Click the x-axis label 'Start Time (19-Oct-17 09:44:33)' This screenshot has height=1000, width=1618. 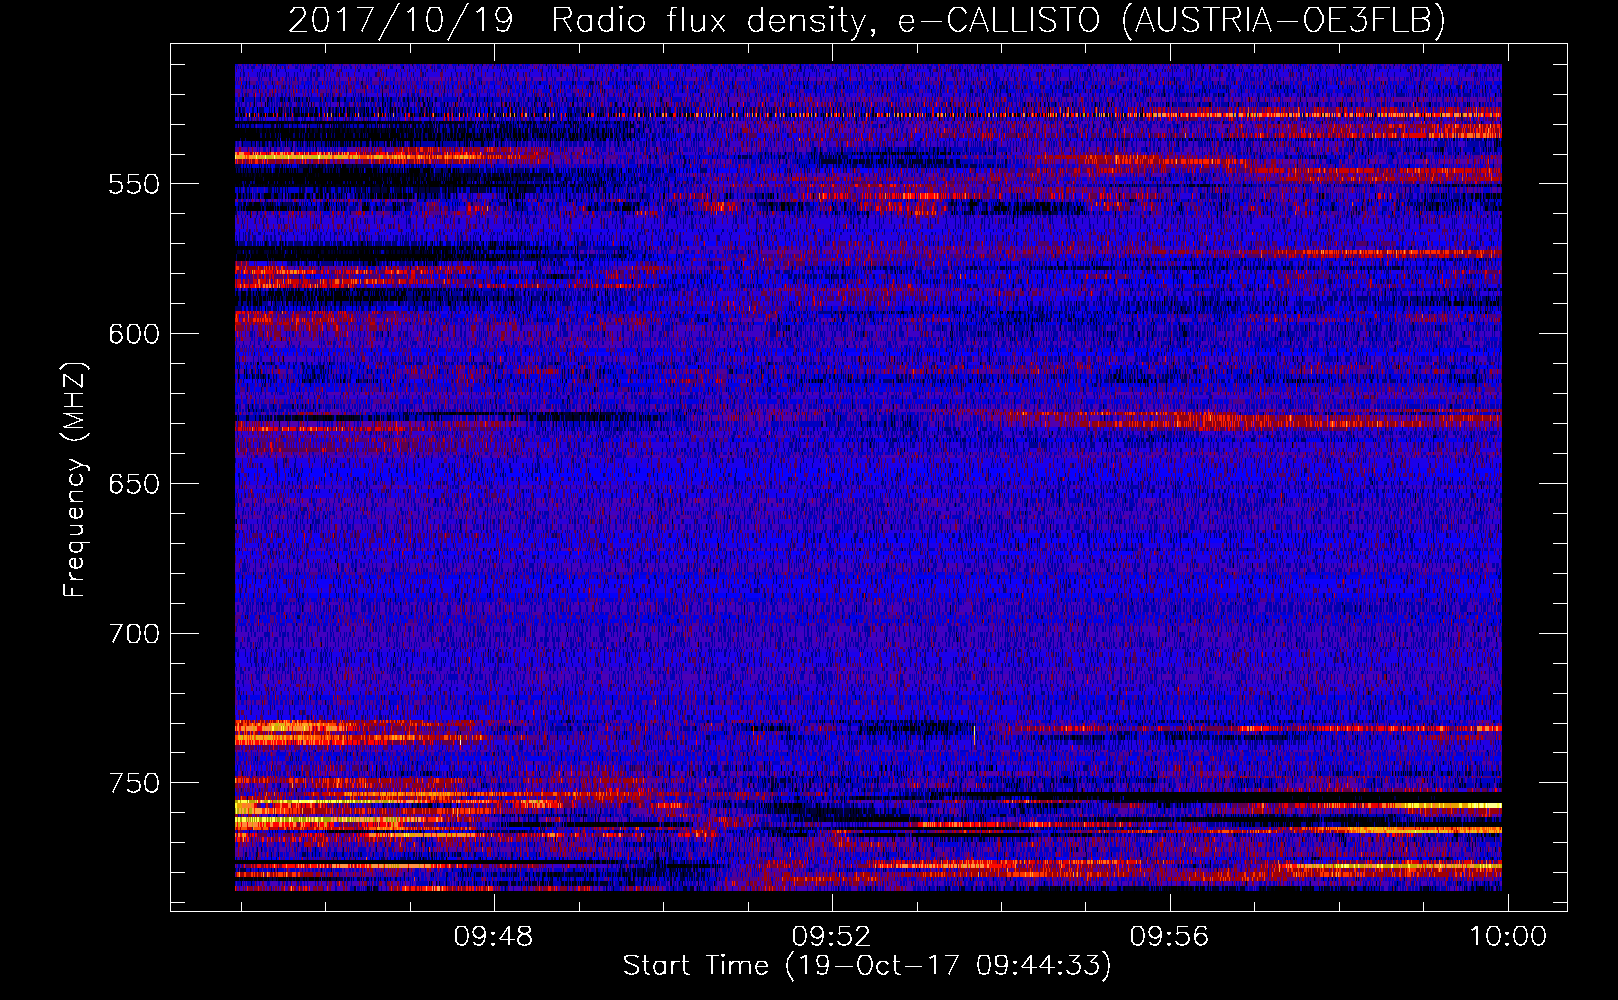(867, 966)
